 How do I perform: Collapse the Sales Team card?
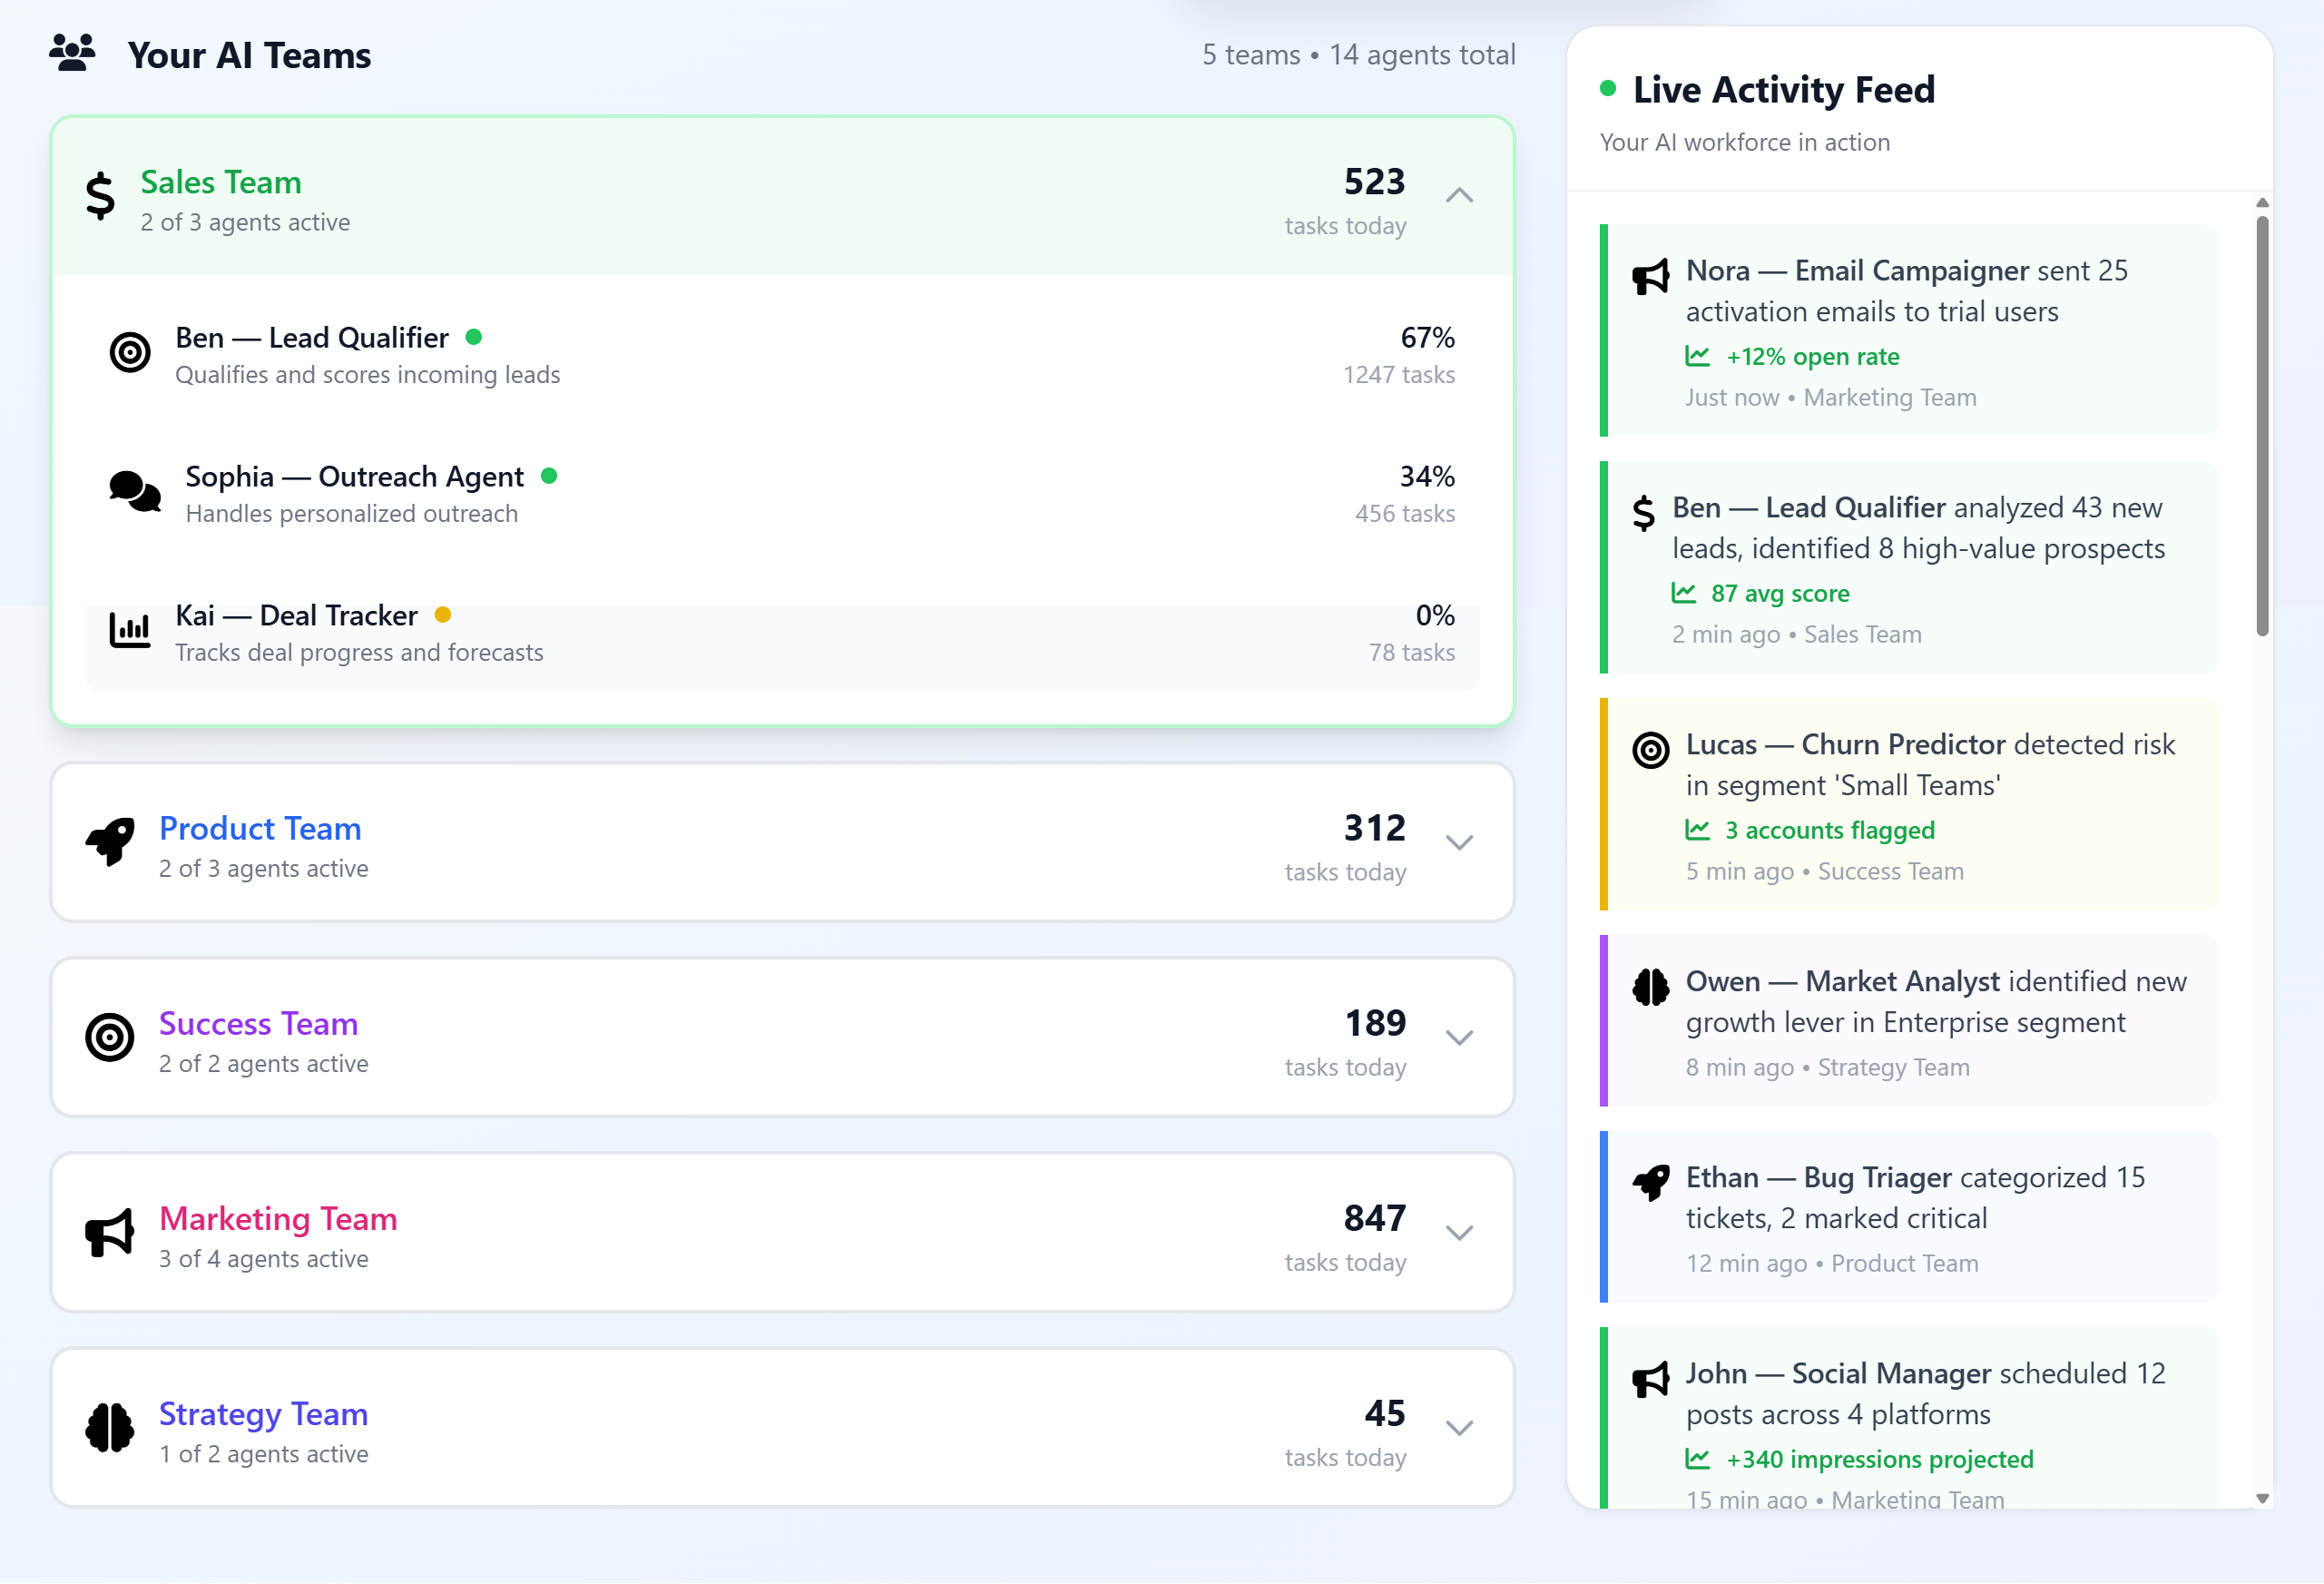1459,196
